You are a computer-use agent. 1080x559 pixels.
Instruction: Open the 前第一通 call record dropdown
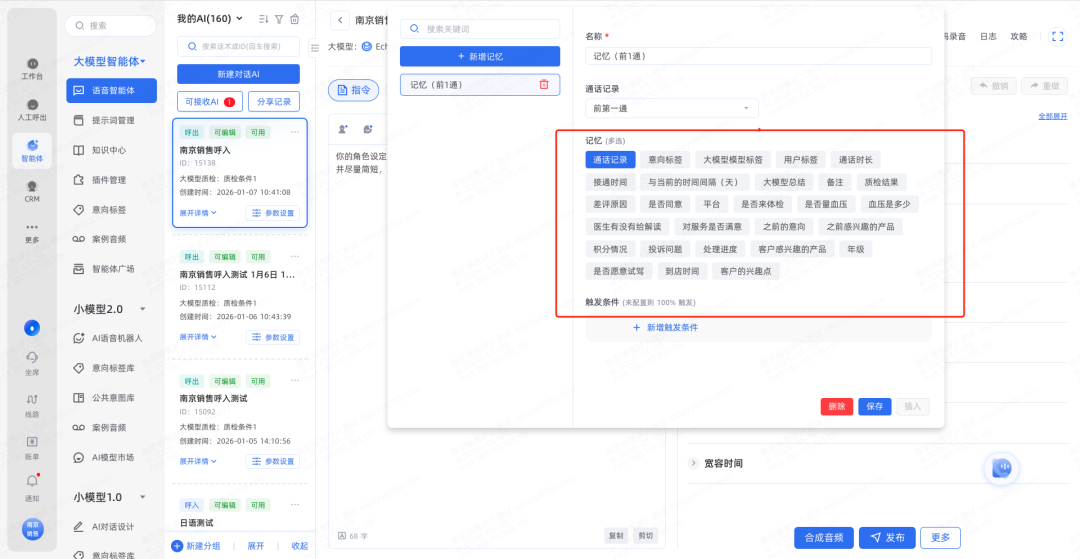click(x=671, y=108)
